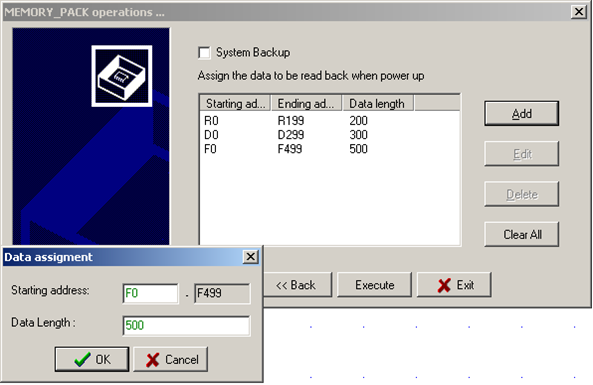Click the disabled Delete button
Viewport: 593px width, 385px height.
click(522, 194)
